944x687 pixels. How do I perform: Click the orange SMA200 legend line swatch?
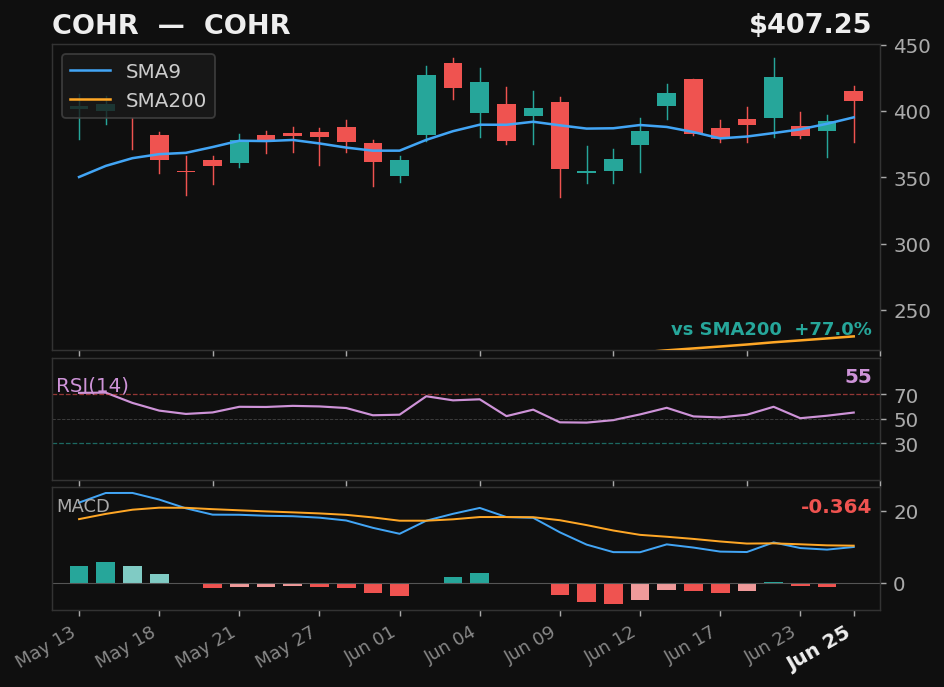click(90, 99)
